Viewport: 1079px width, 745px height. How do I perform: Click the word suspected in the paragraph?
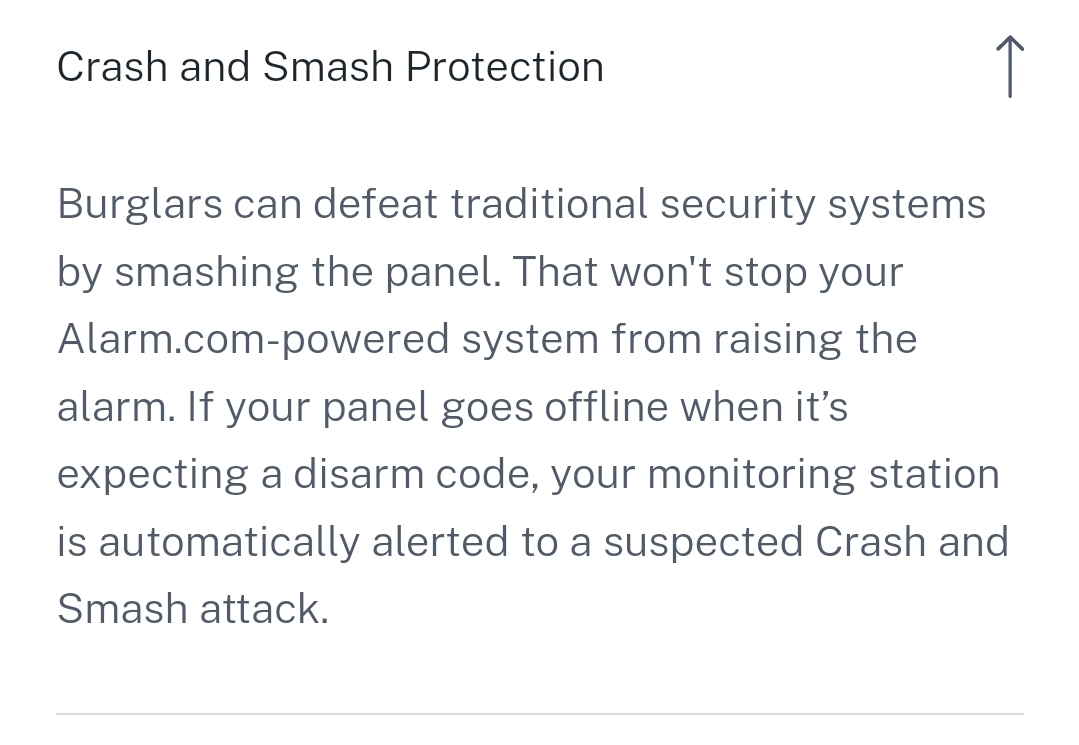703,542
